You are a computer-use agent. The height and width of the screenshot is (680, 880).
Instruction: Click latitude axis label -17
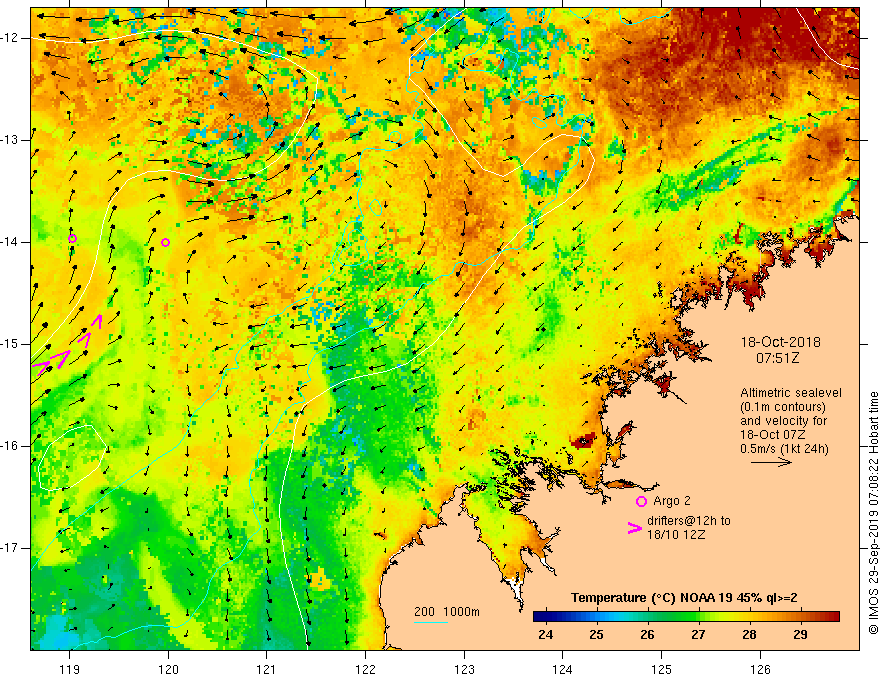[10, 548]
